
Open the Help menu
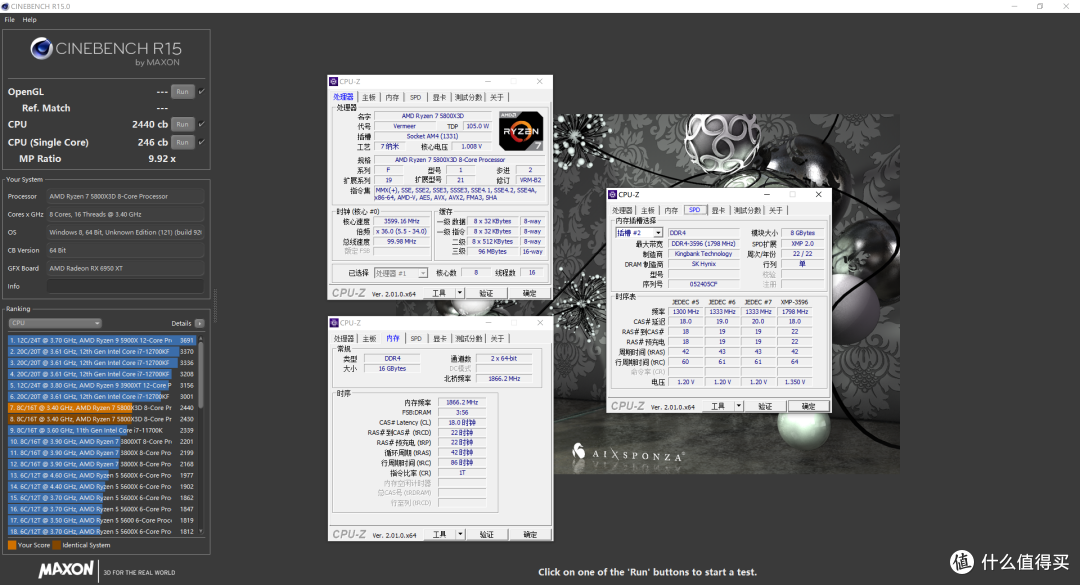coord(30,20)
